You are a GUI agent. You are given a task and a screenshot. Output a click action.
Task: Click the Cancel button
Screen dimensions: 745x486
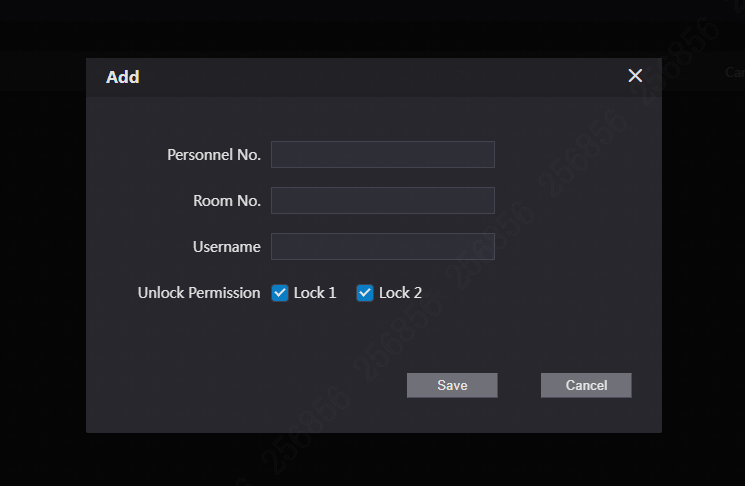(586, 385)
